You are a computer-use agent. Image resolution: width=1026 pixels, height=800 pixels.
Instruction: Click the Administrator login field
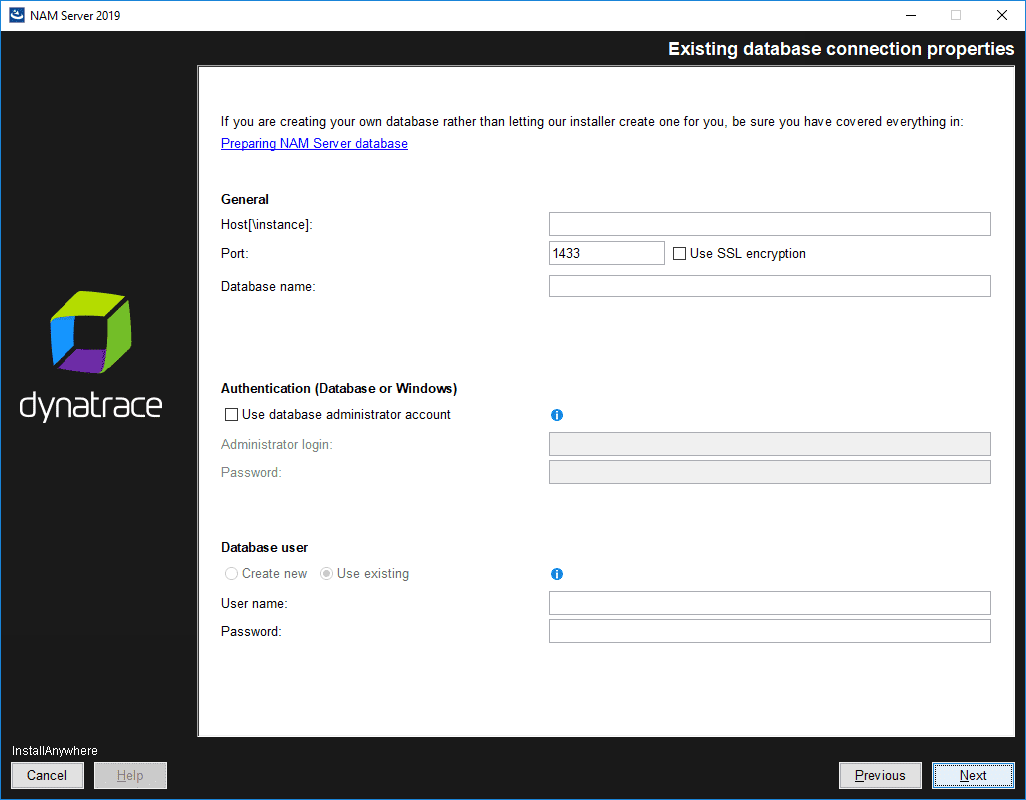[770, 444]
